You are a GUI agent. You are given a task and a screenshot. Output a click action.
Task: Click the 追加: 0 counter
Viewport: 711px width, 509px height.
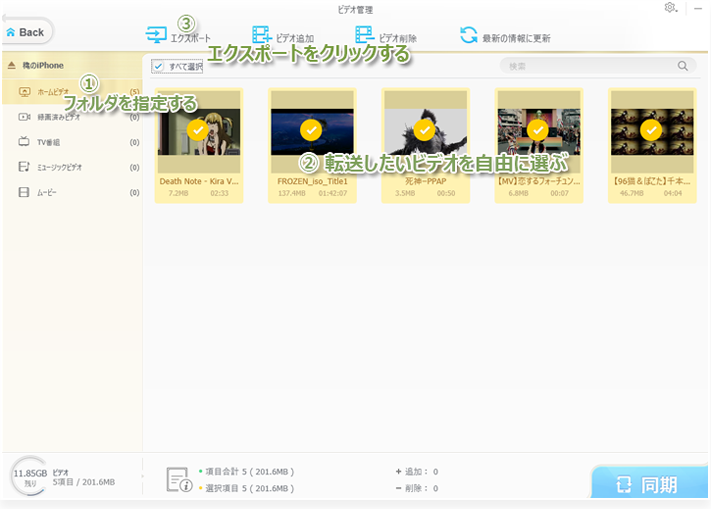(x=417, y=472)
